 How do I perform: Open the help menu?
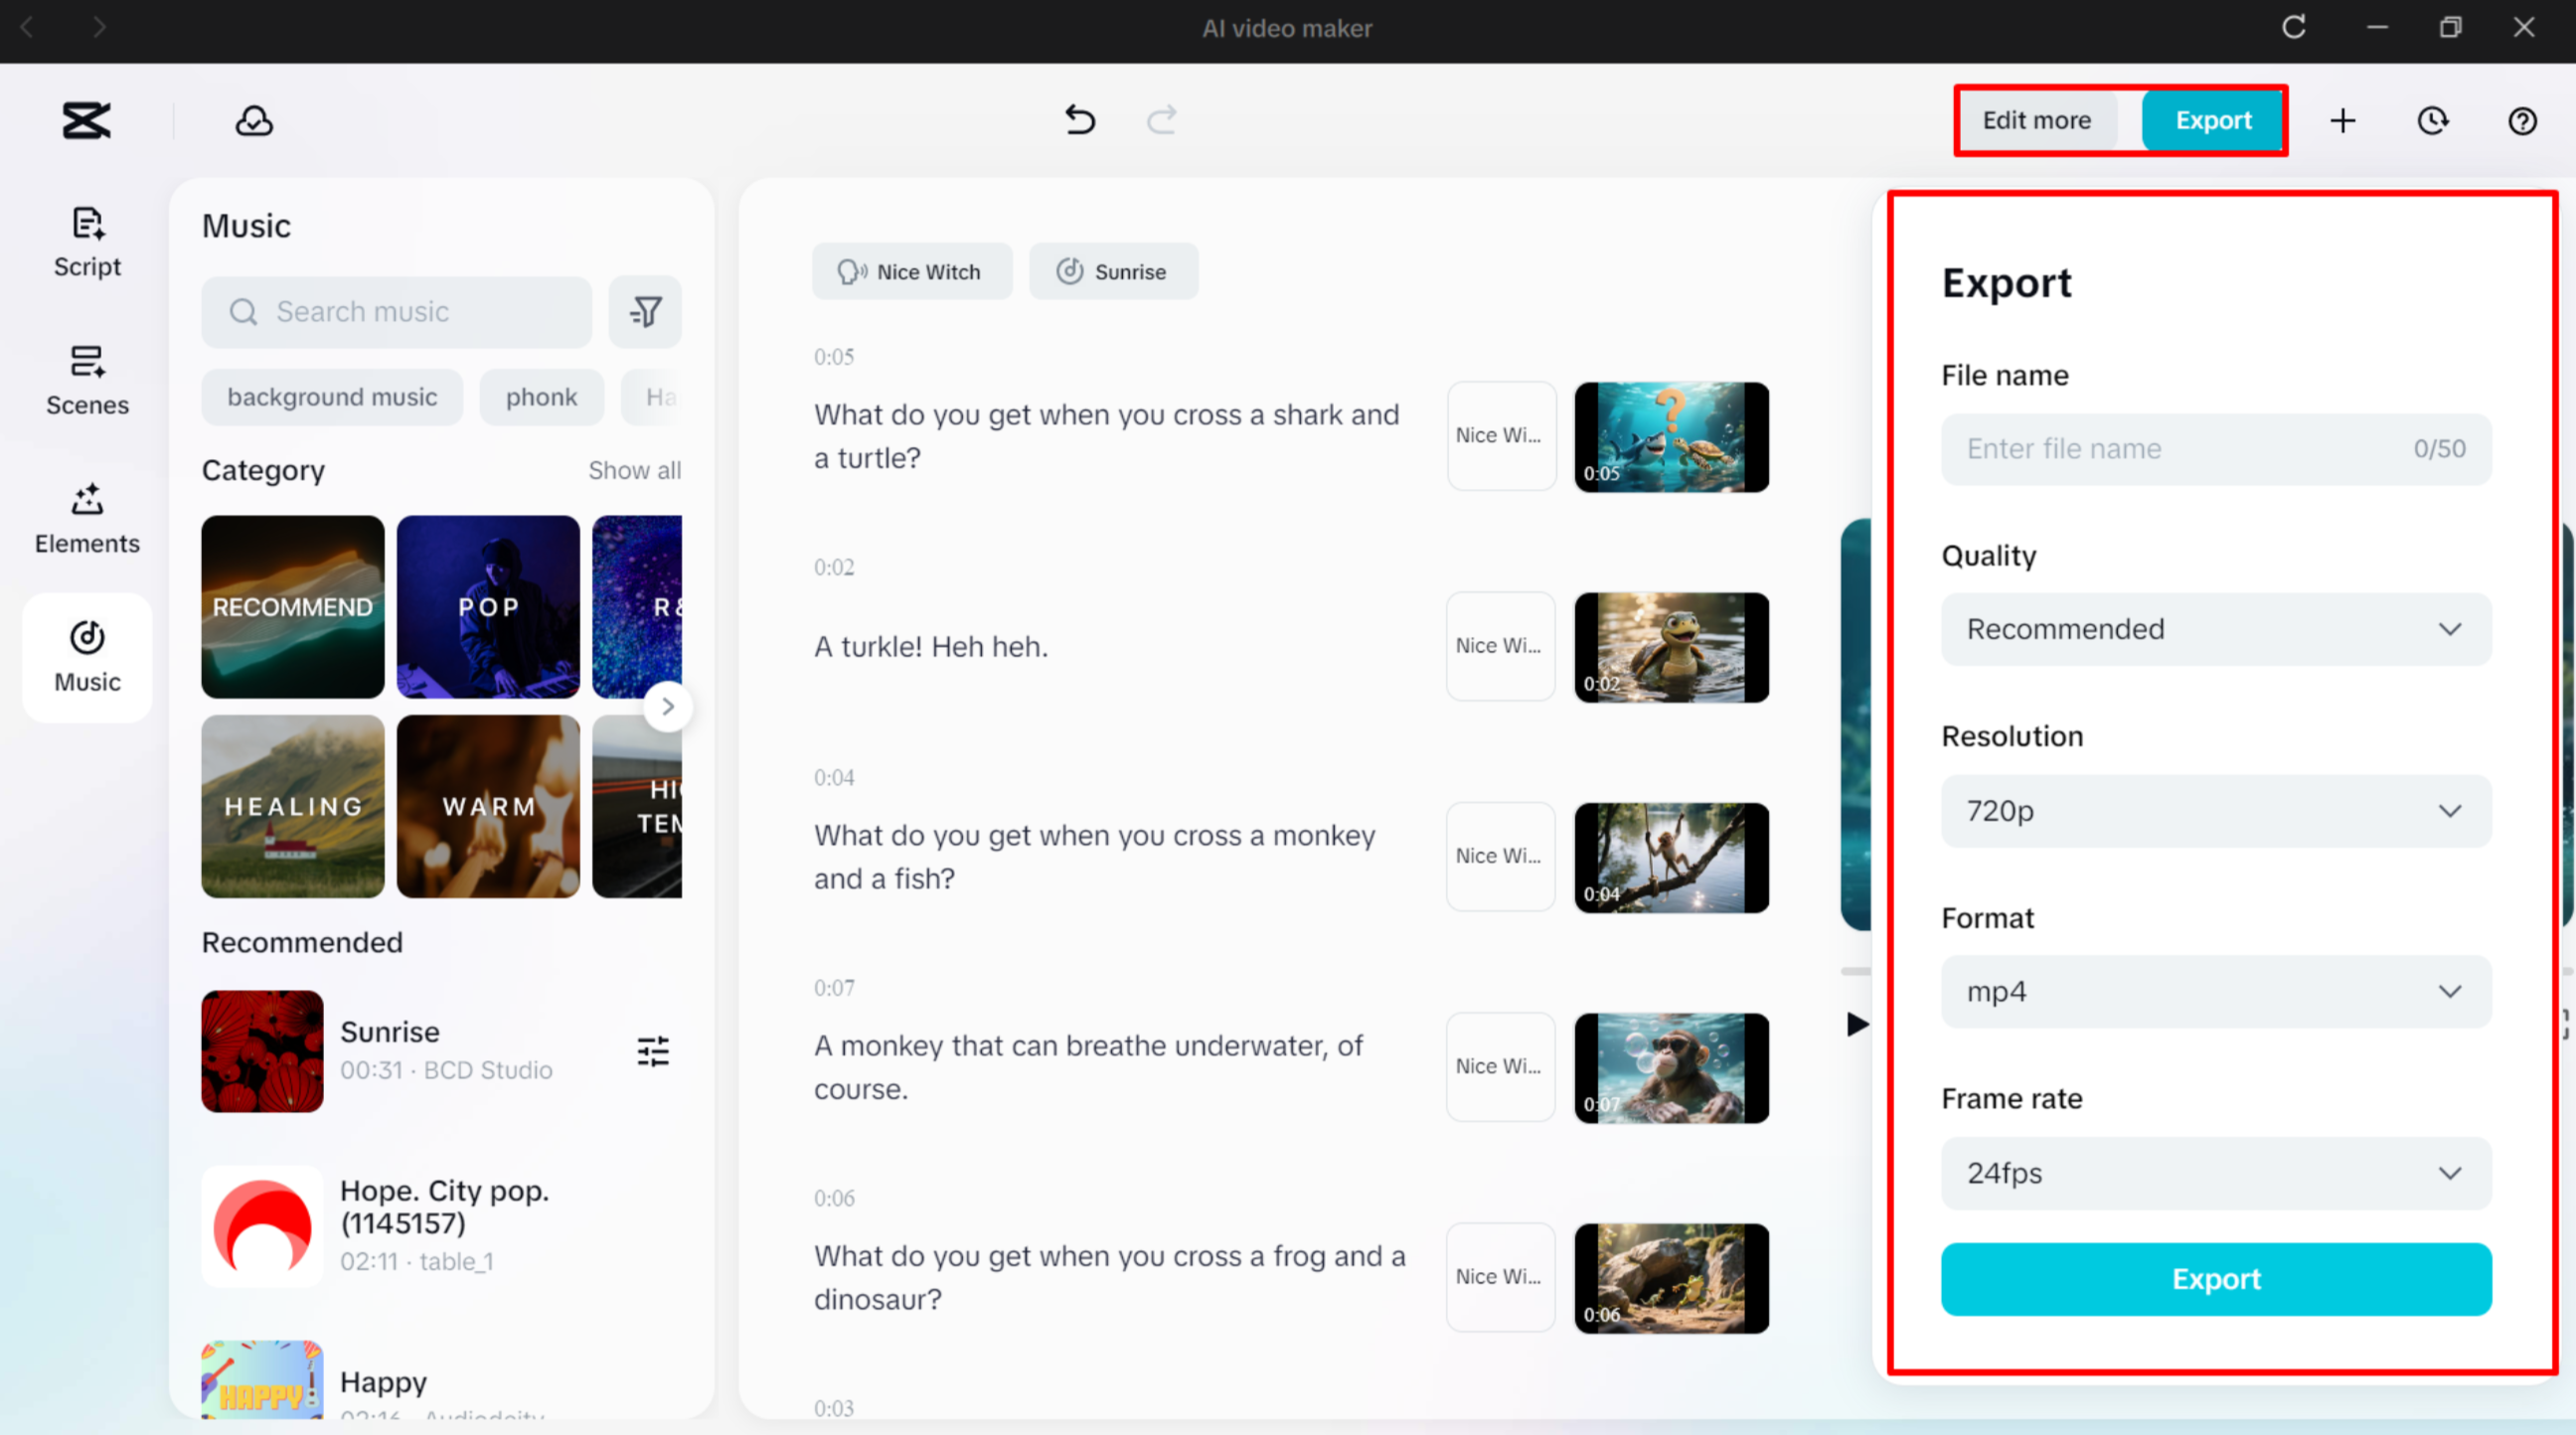[2522, 121]
